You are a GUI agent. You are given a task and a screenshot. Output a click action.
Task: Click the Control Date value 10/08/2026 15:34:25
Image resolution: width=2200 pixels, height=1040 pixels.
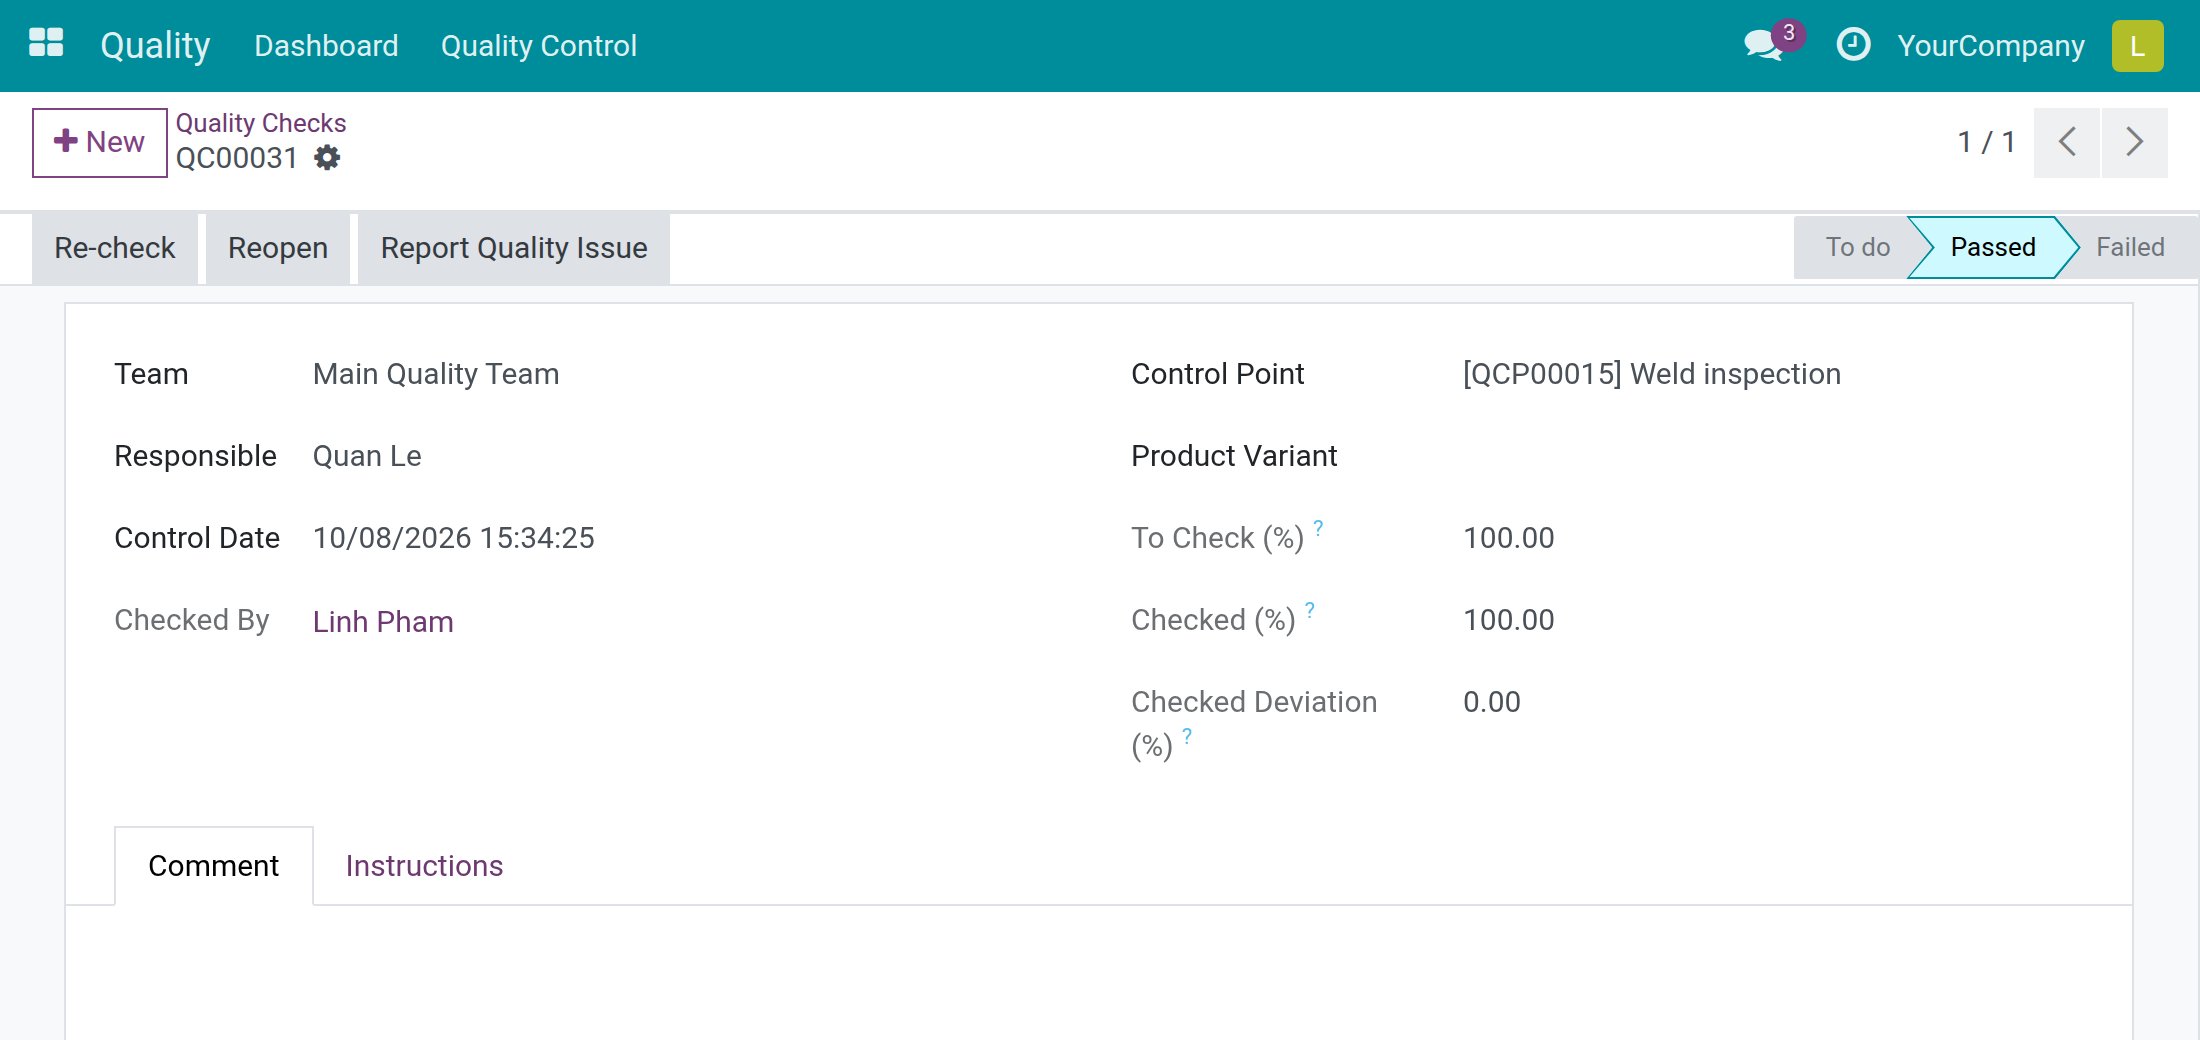click(454, 538)
